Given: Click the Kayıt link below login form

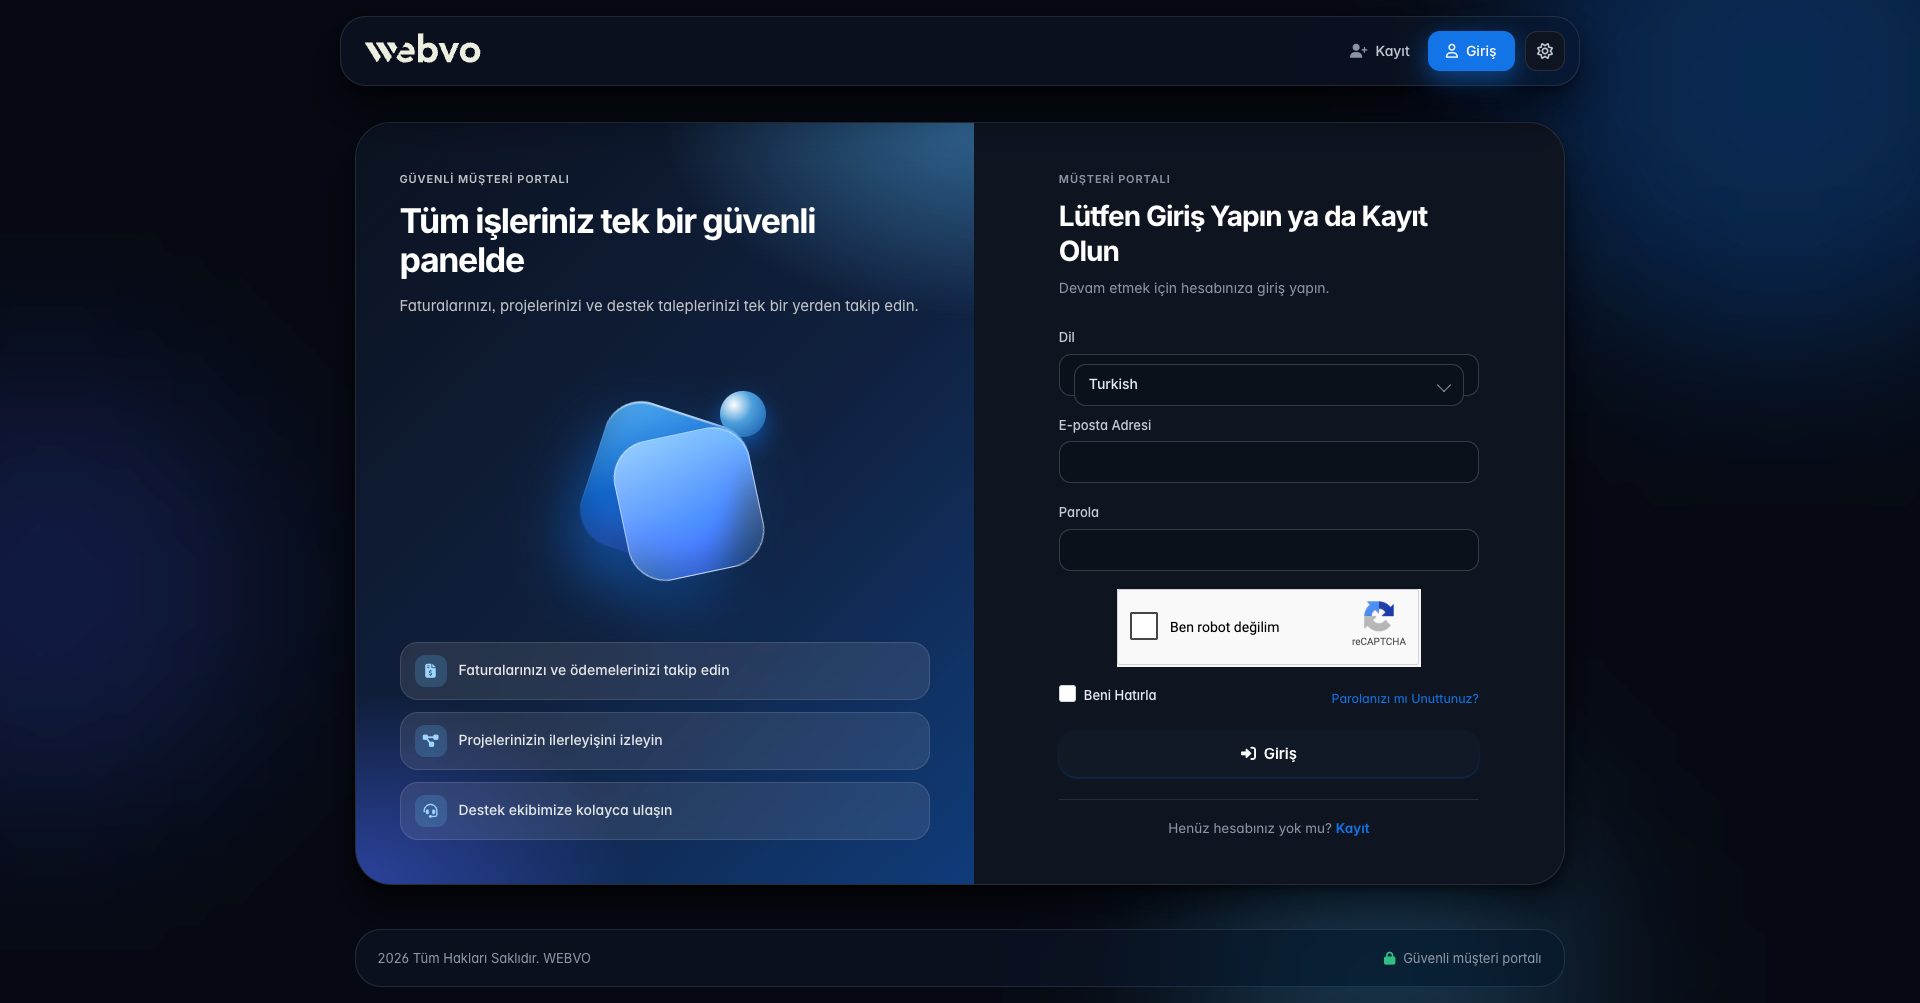Looking at the screenshot, I should (1352, 828).
